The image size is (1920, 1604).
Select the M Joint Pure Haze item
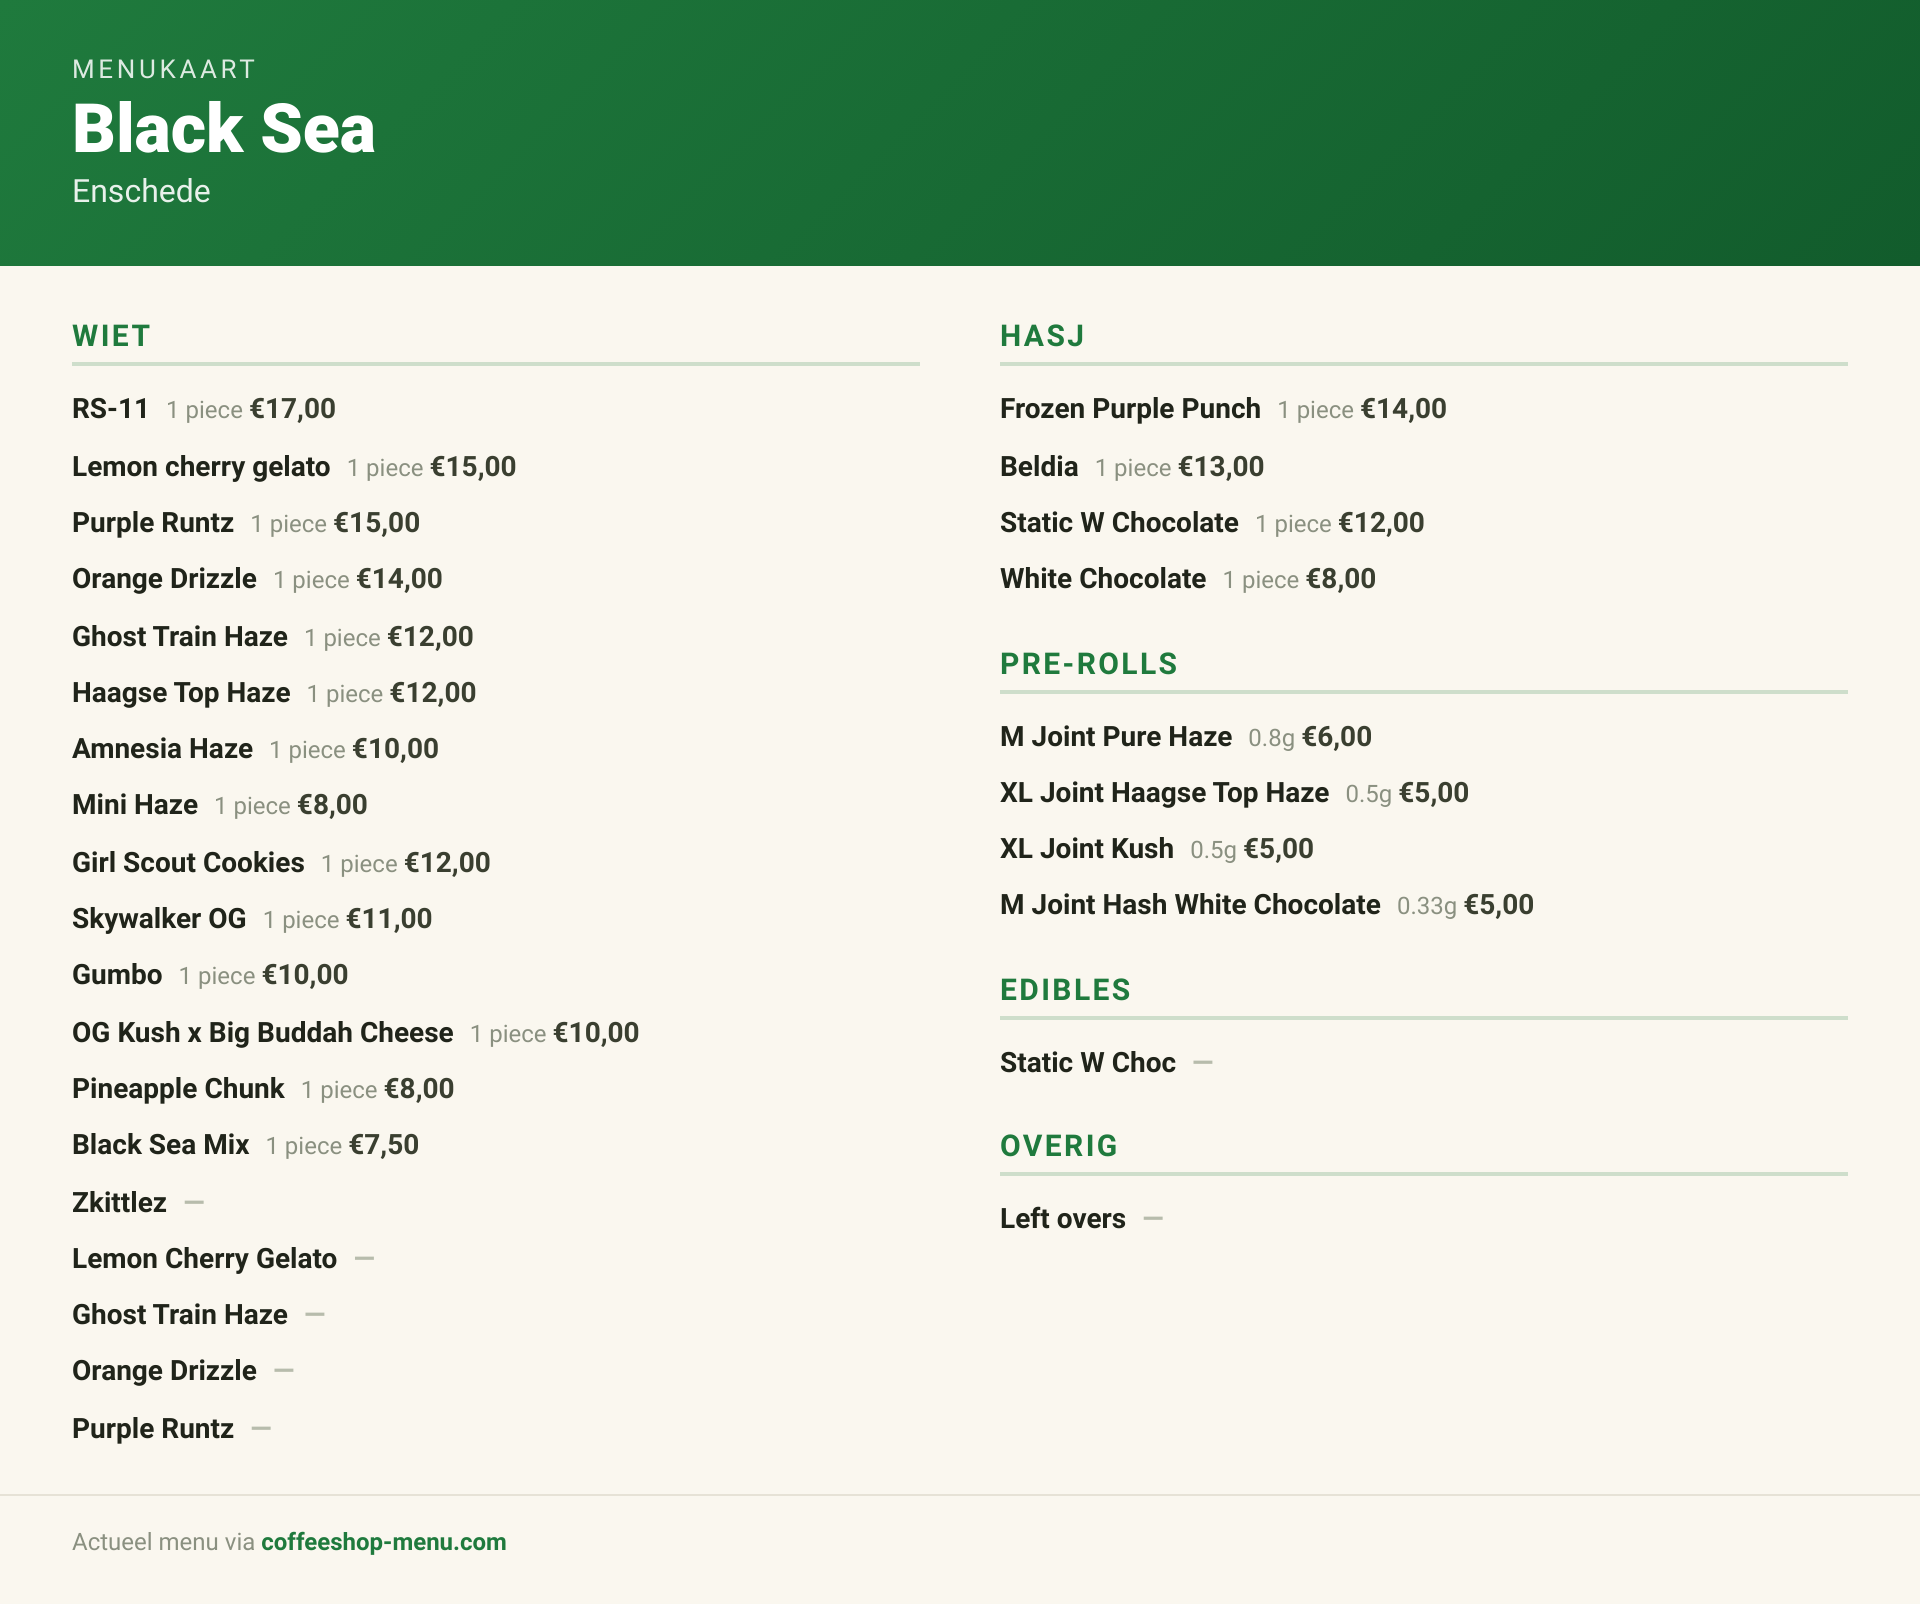1186,737
